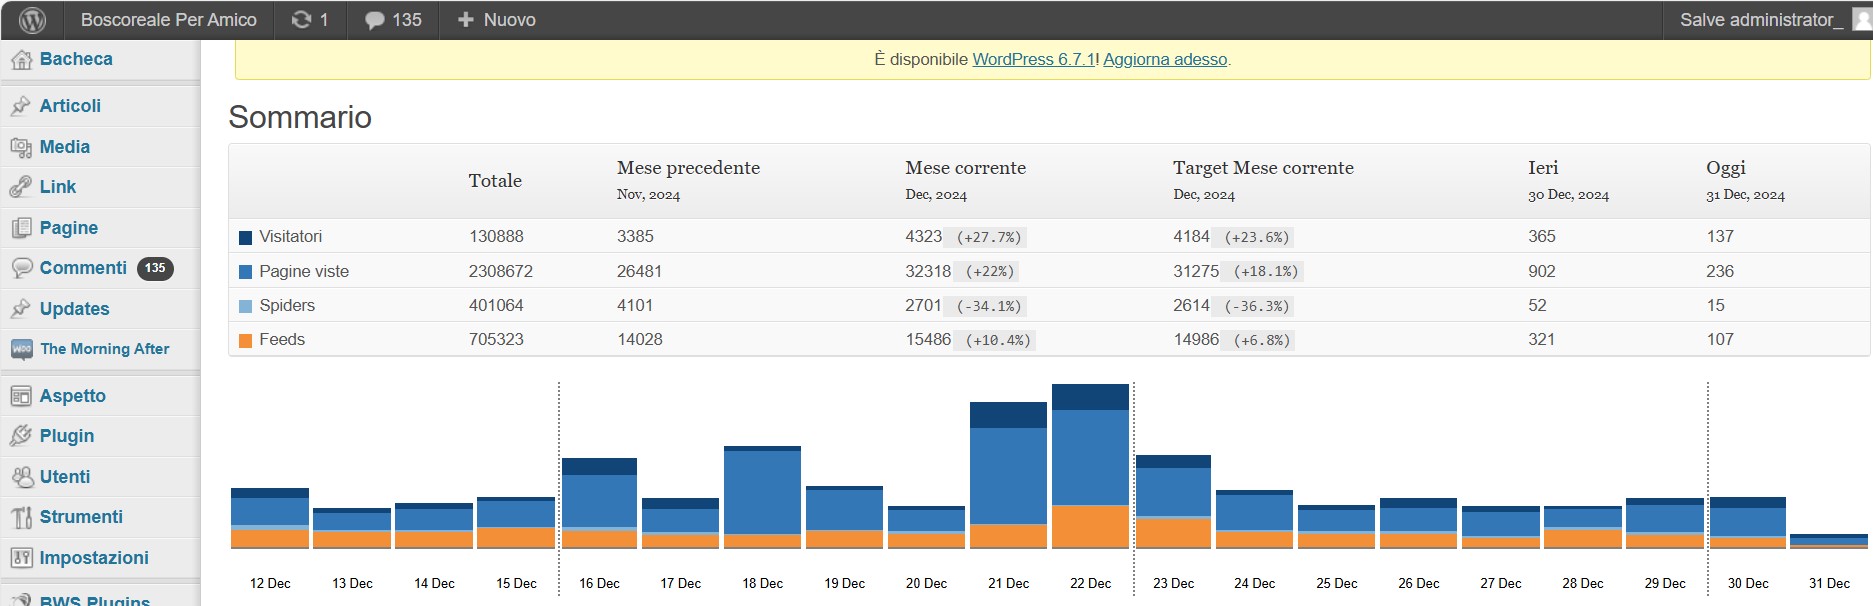Open The Morning After menu
Image resolution: width=1873 pixels, height=606 pixels.
click(x=105, y=349)
